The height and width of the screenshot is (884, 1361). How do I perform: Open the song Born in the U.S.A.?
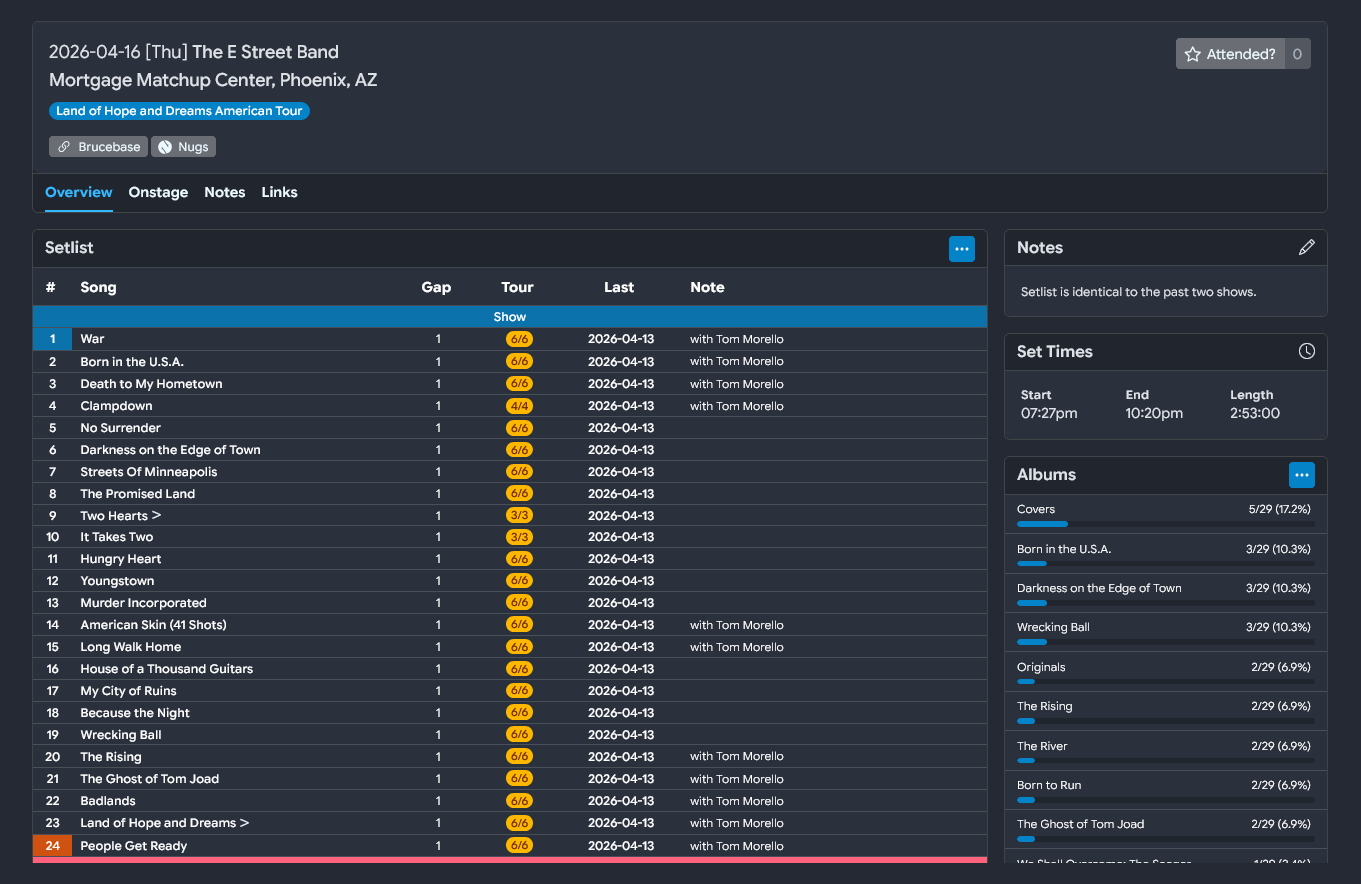tap(132, 362)
